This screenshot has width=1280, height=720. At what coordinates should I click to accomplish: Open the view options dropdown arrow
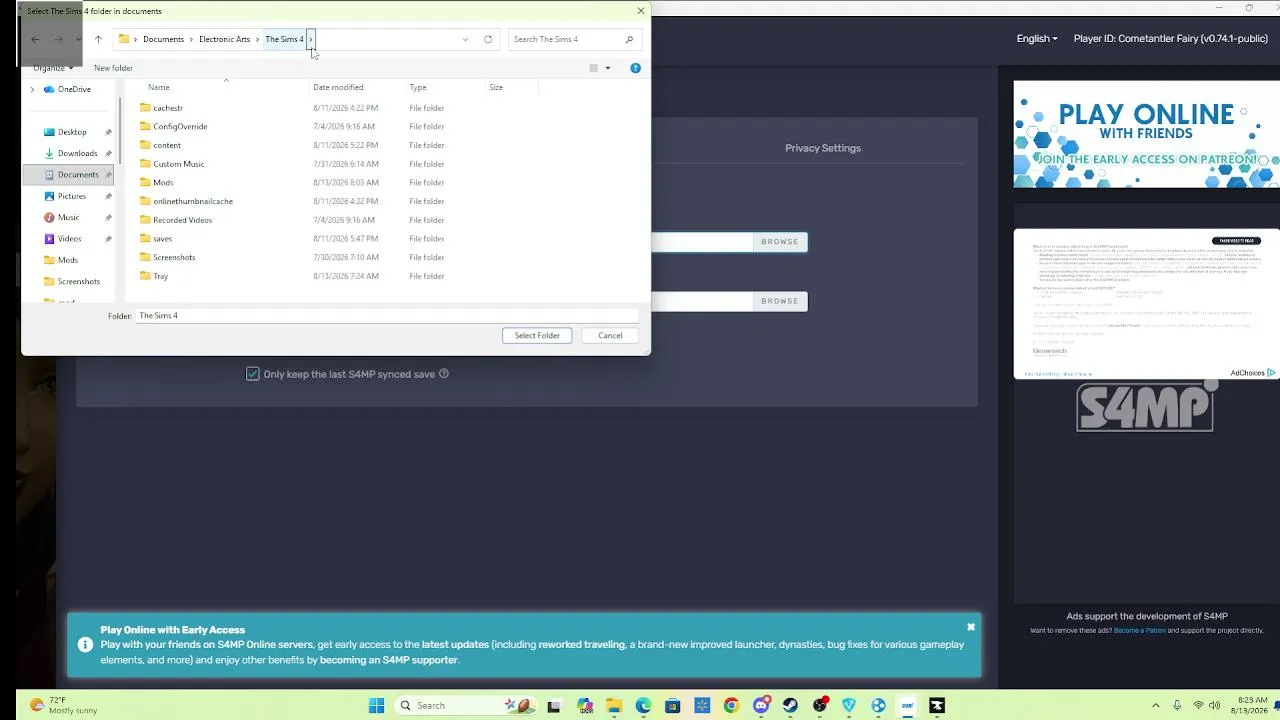[x=608, y=68]
